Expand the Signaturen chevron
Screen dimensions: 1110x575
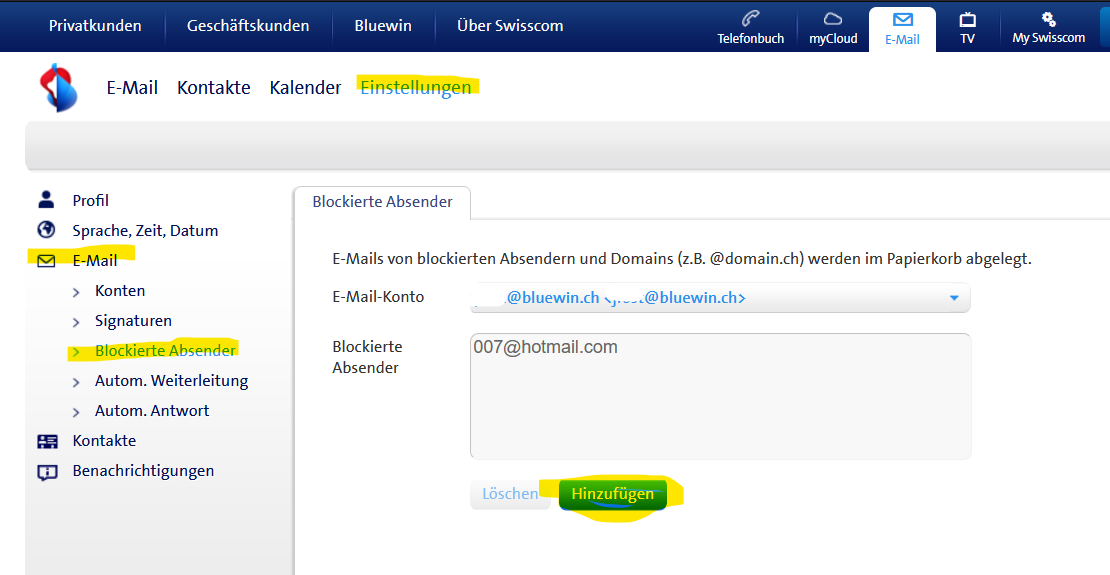tap(76, 322)
